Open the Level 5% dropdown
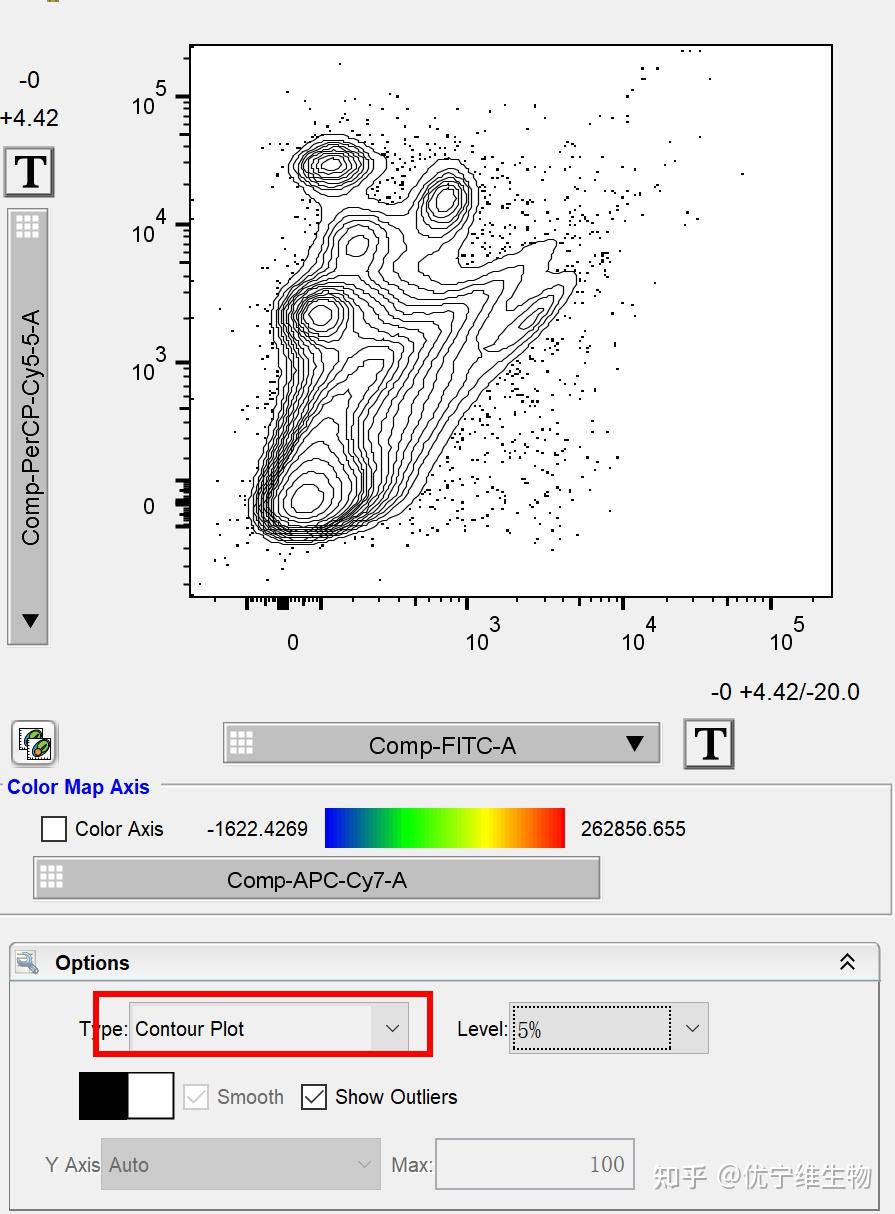 point(609,1028)
